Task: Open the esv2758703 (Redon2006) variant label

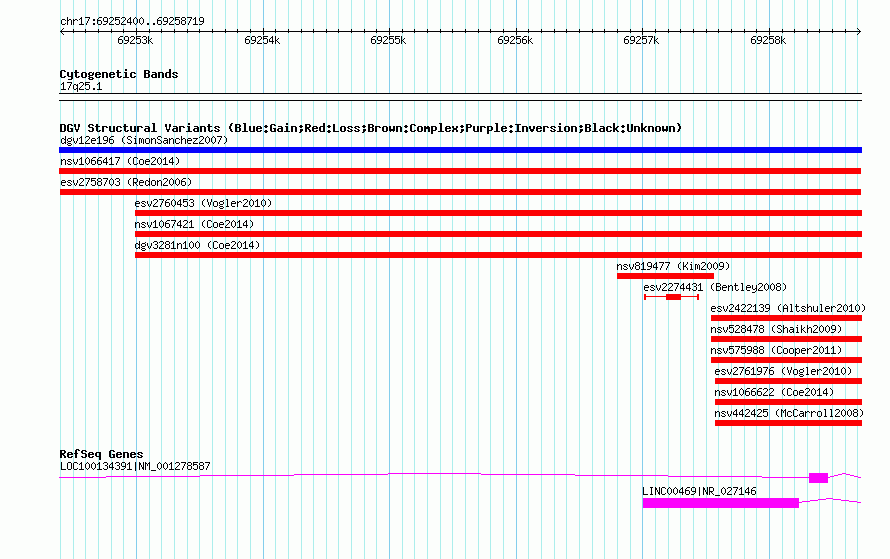Action: 126,182
